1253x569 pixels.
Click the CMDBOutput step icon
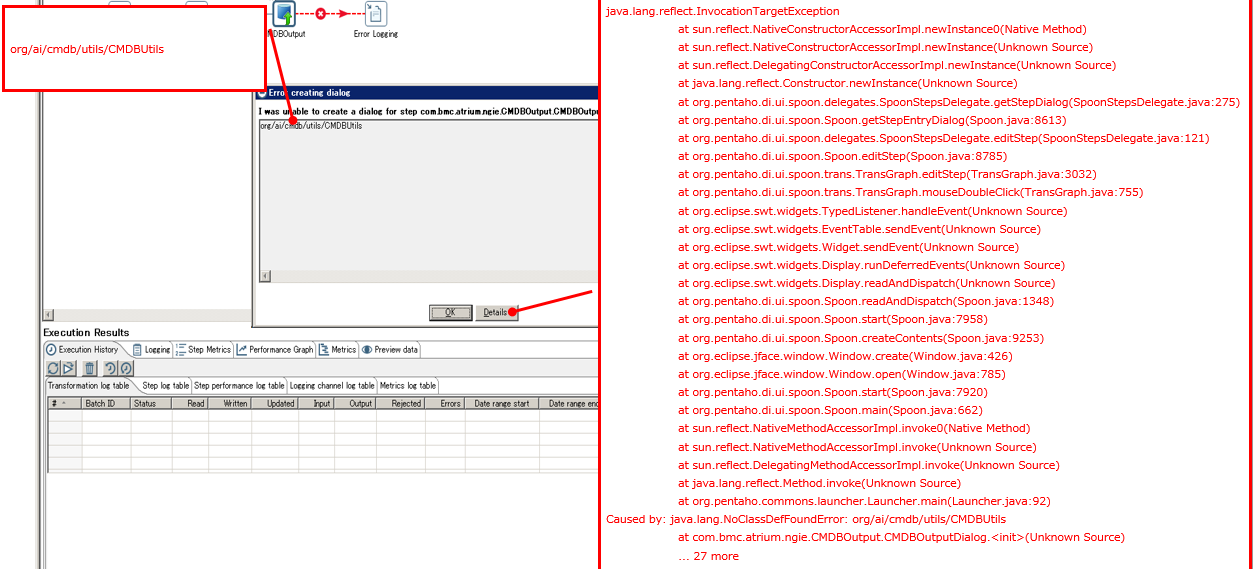coord(284,14)
